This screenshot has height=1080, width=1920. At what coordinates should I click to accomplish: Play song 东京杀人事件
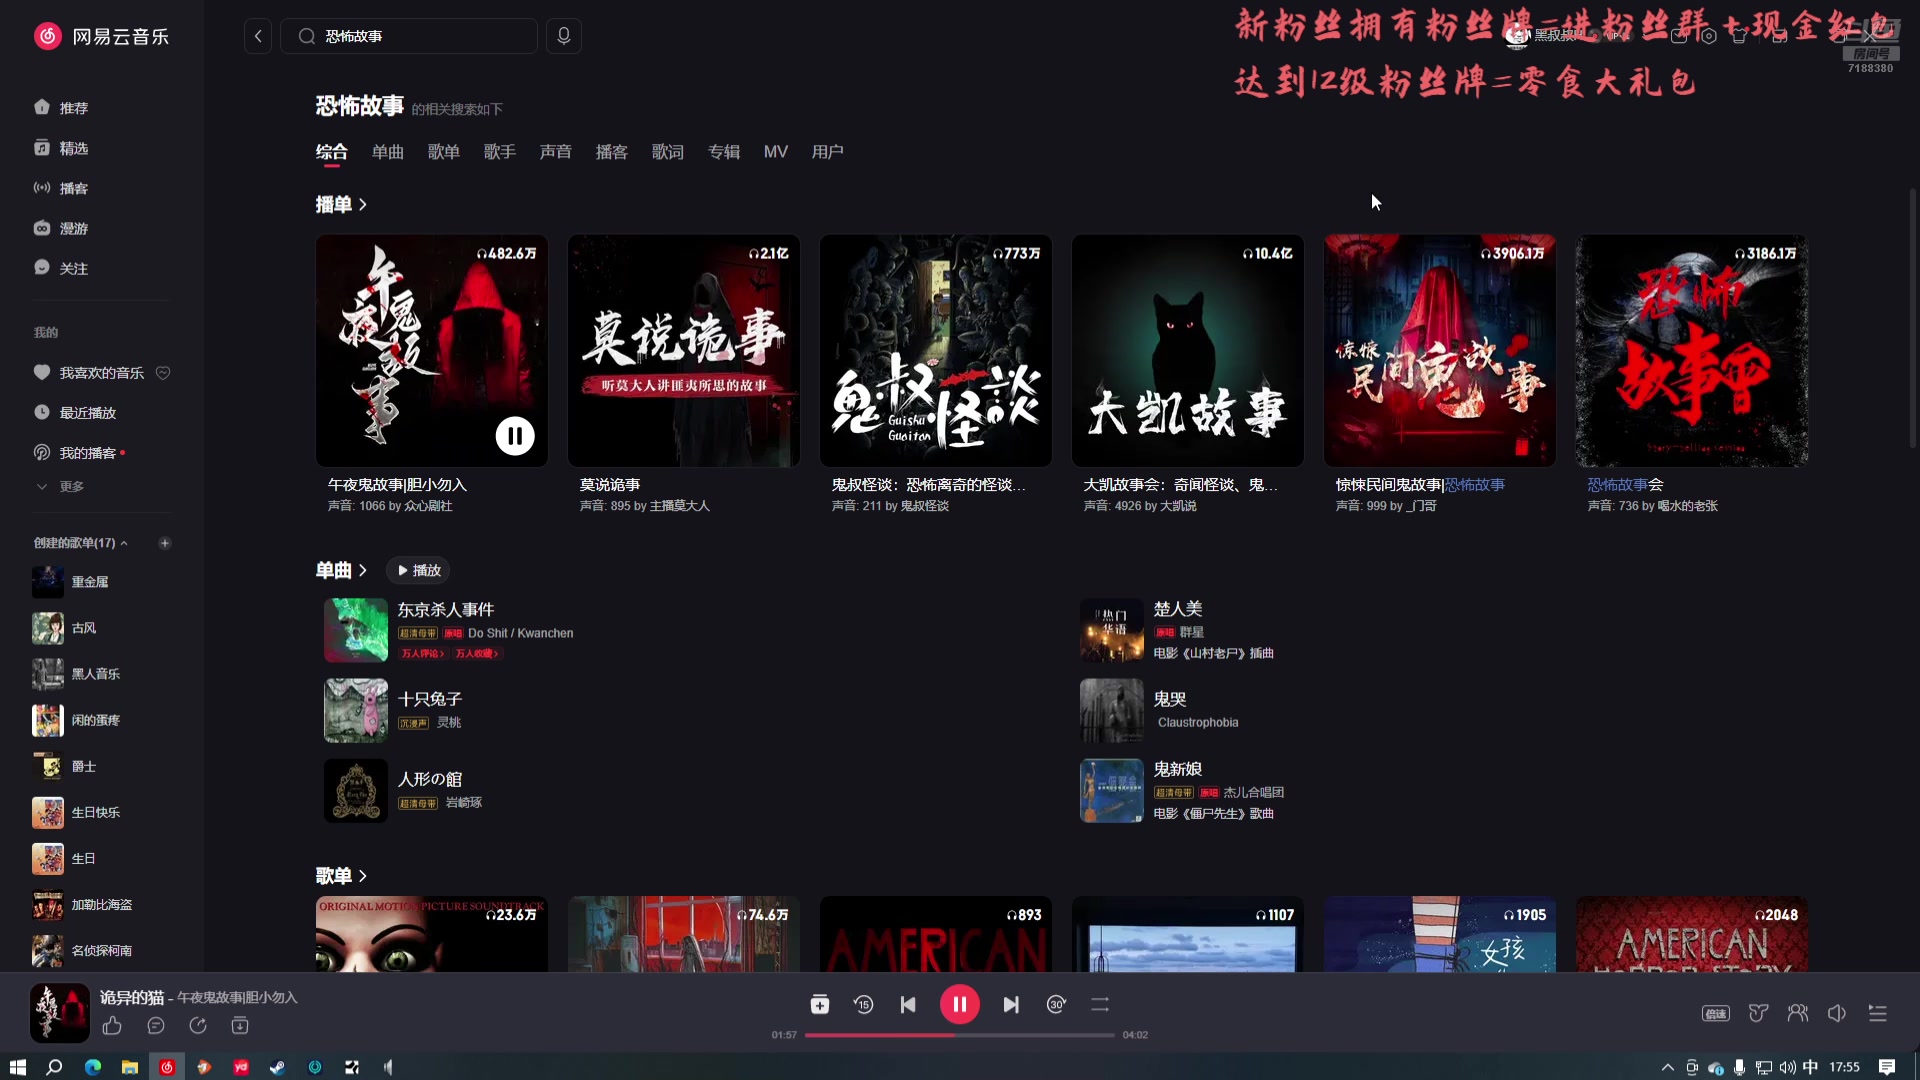(x=356, y=630)
